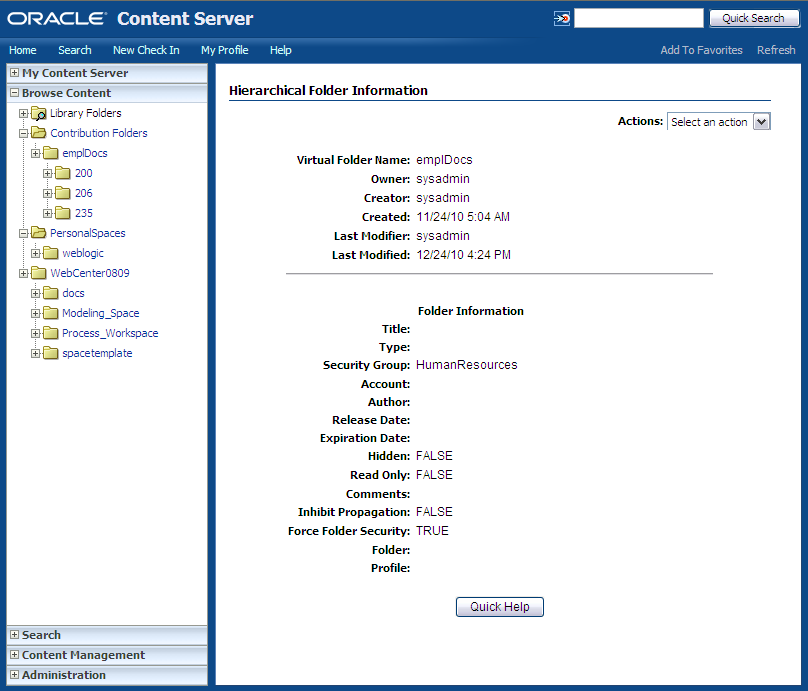808x691 pixels.
Task: Expand the 200 folder tree node
Action: (45, 172)
